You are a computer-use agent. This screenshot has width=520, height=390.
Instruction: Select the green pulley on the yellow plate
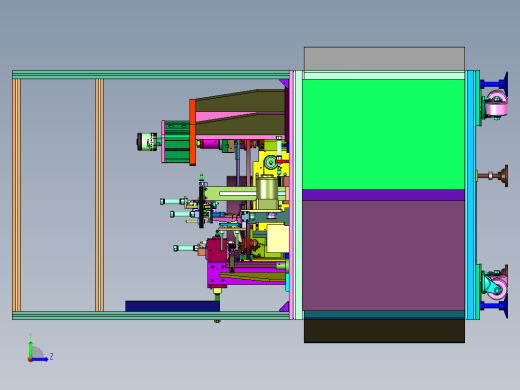pos(270,163)
